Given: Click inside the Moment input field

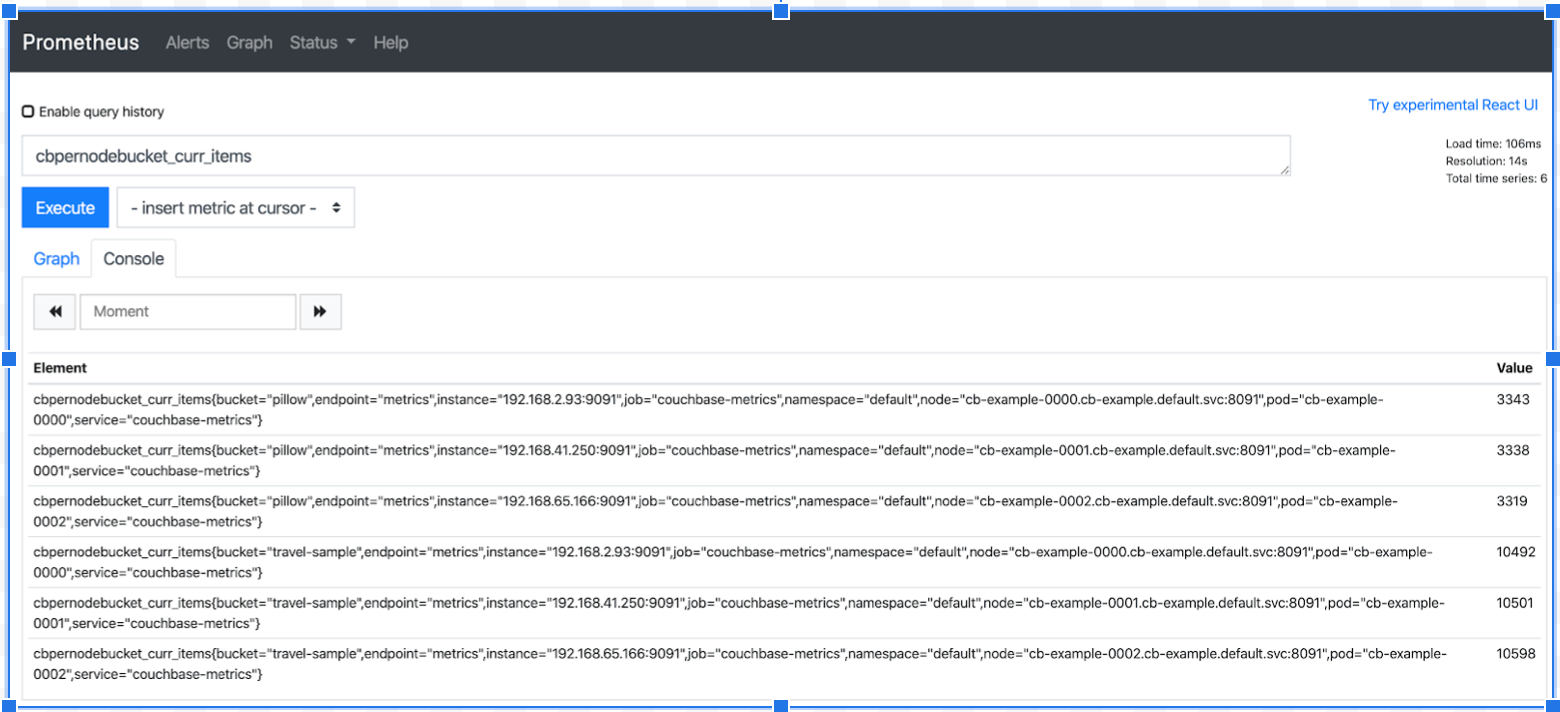Looking at the screenshot, I should pyautogui.click(x=187, y=311).
